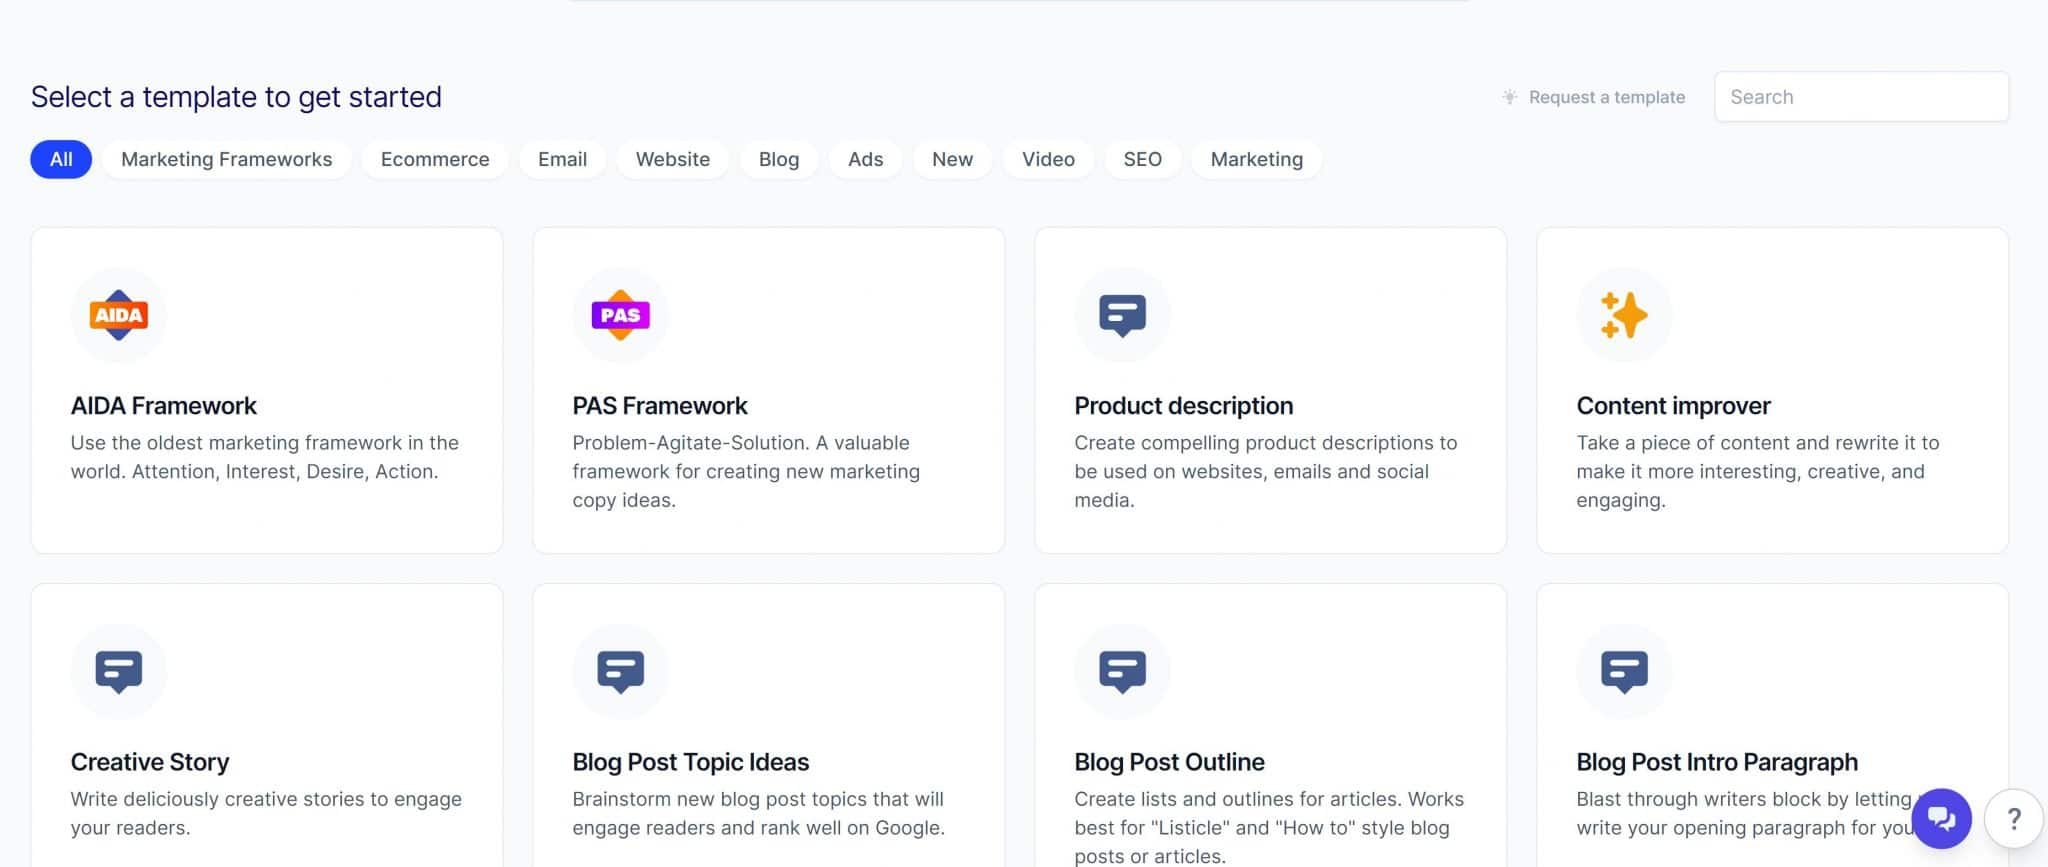Screen dimensions: 2048x867
Task: Select the Video category filter
Action: pyautogui.click(x=1048, y=159)
